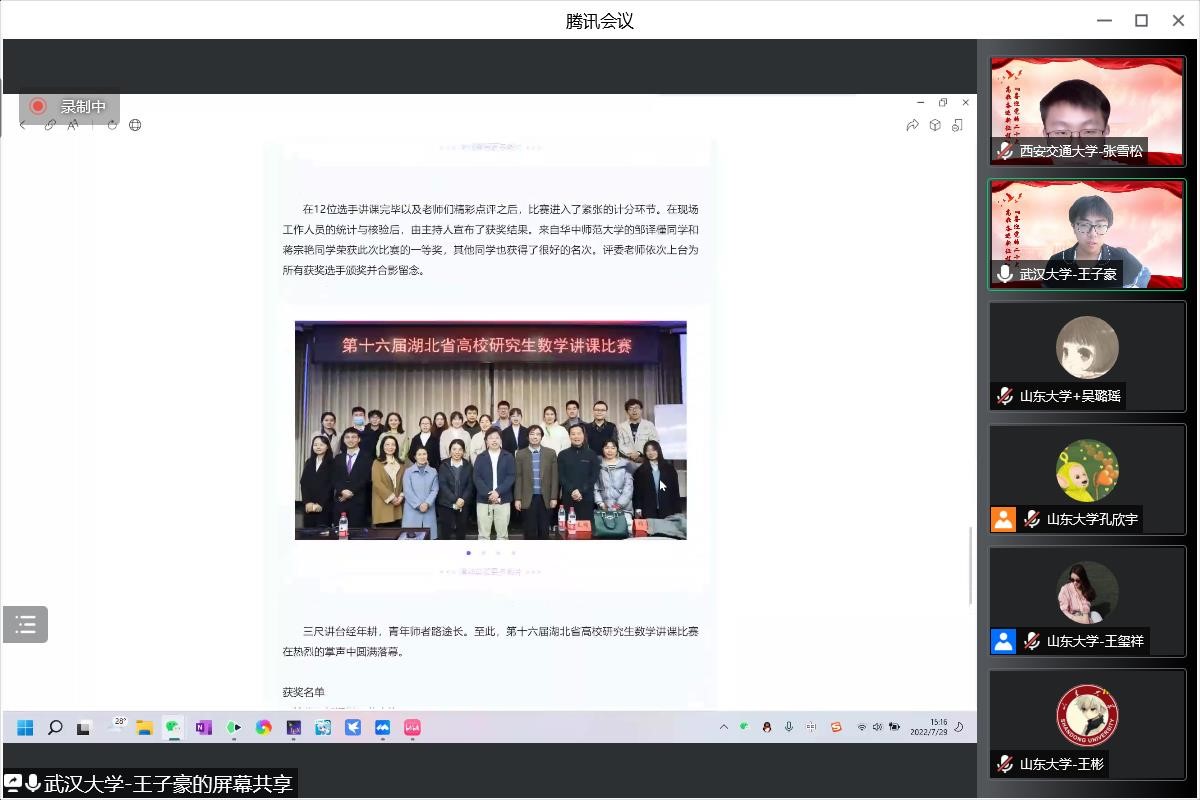1200x800 pixels.
Task: Select the participant tile 武汉大学-王子豪
Action: coord(1086,233)
